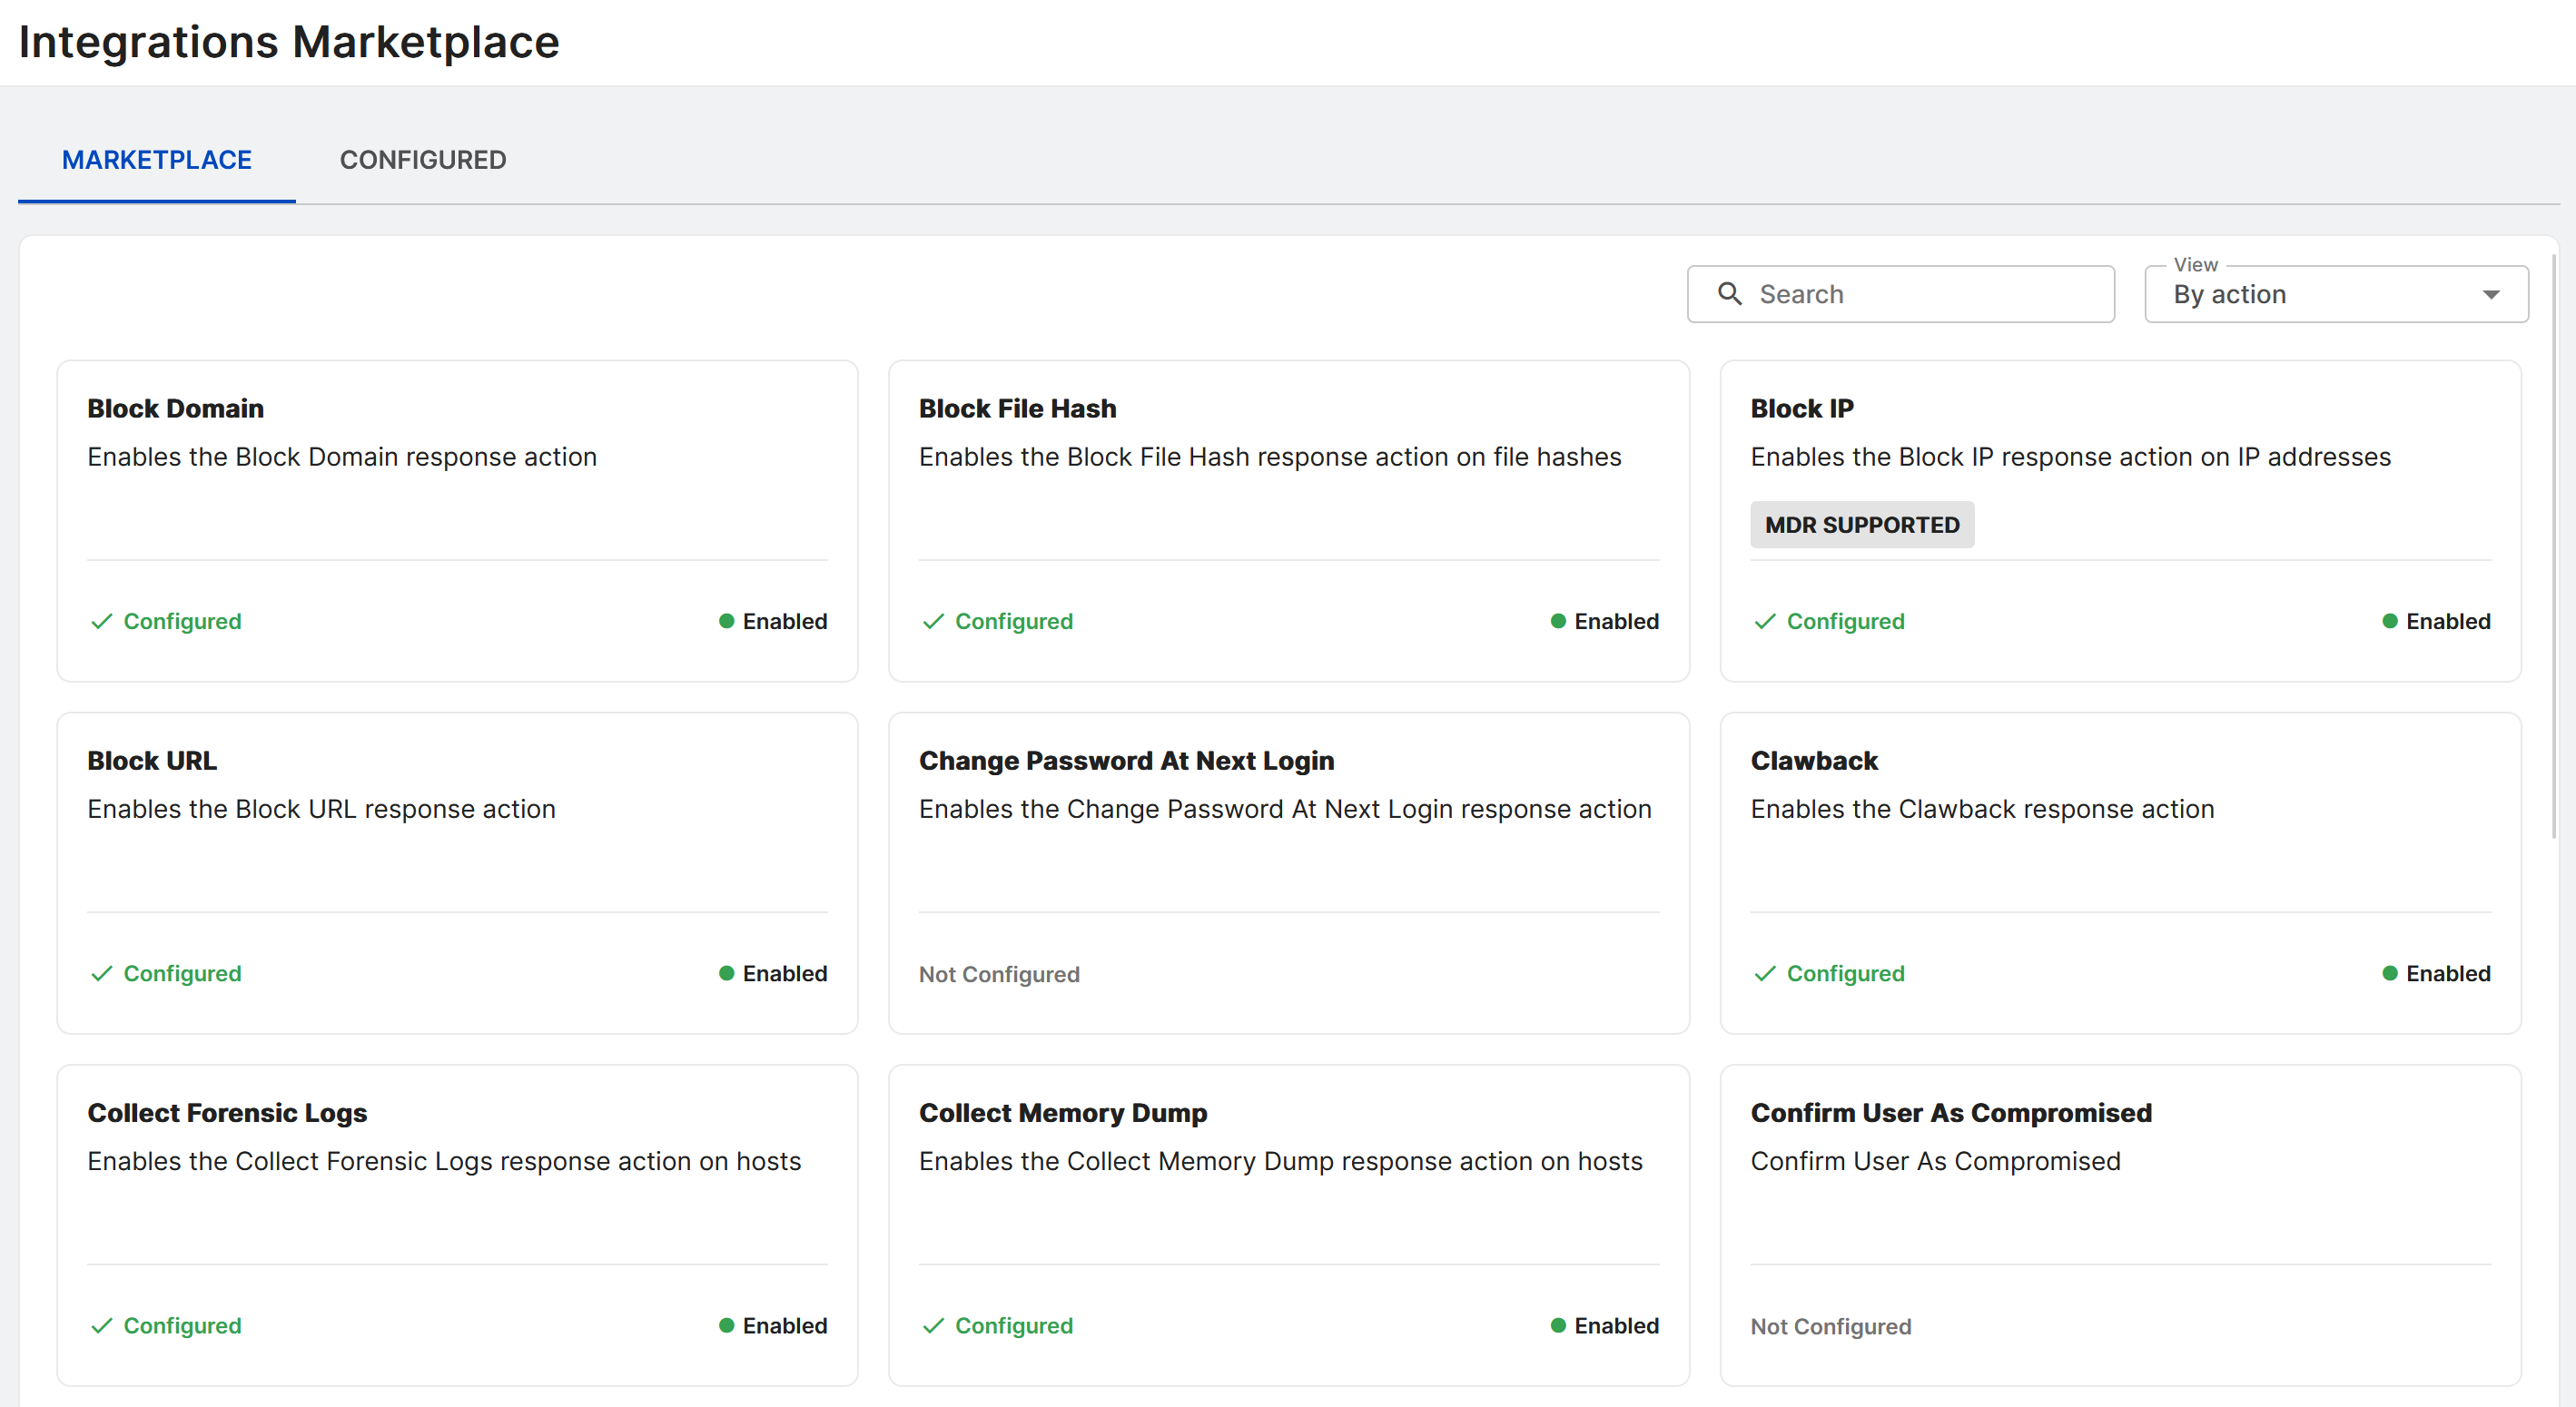Open the Block Domain card title
This screenshot has width=2576, height=1407.
point(175,408)
